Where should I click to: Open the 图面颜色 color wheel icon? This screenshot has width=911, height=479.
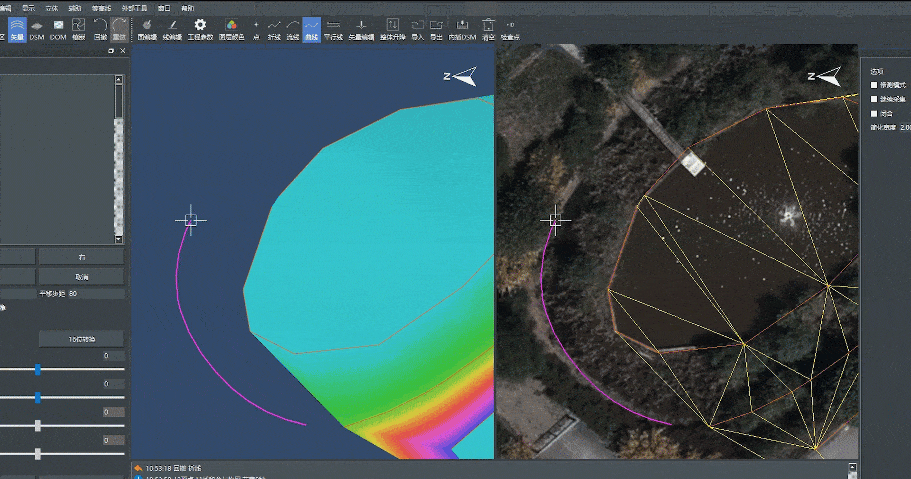pos(231,27)
